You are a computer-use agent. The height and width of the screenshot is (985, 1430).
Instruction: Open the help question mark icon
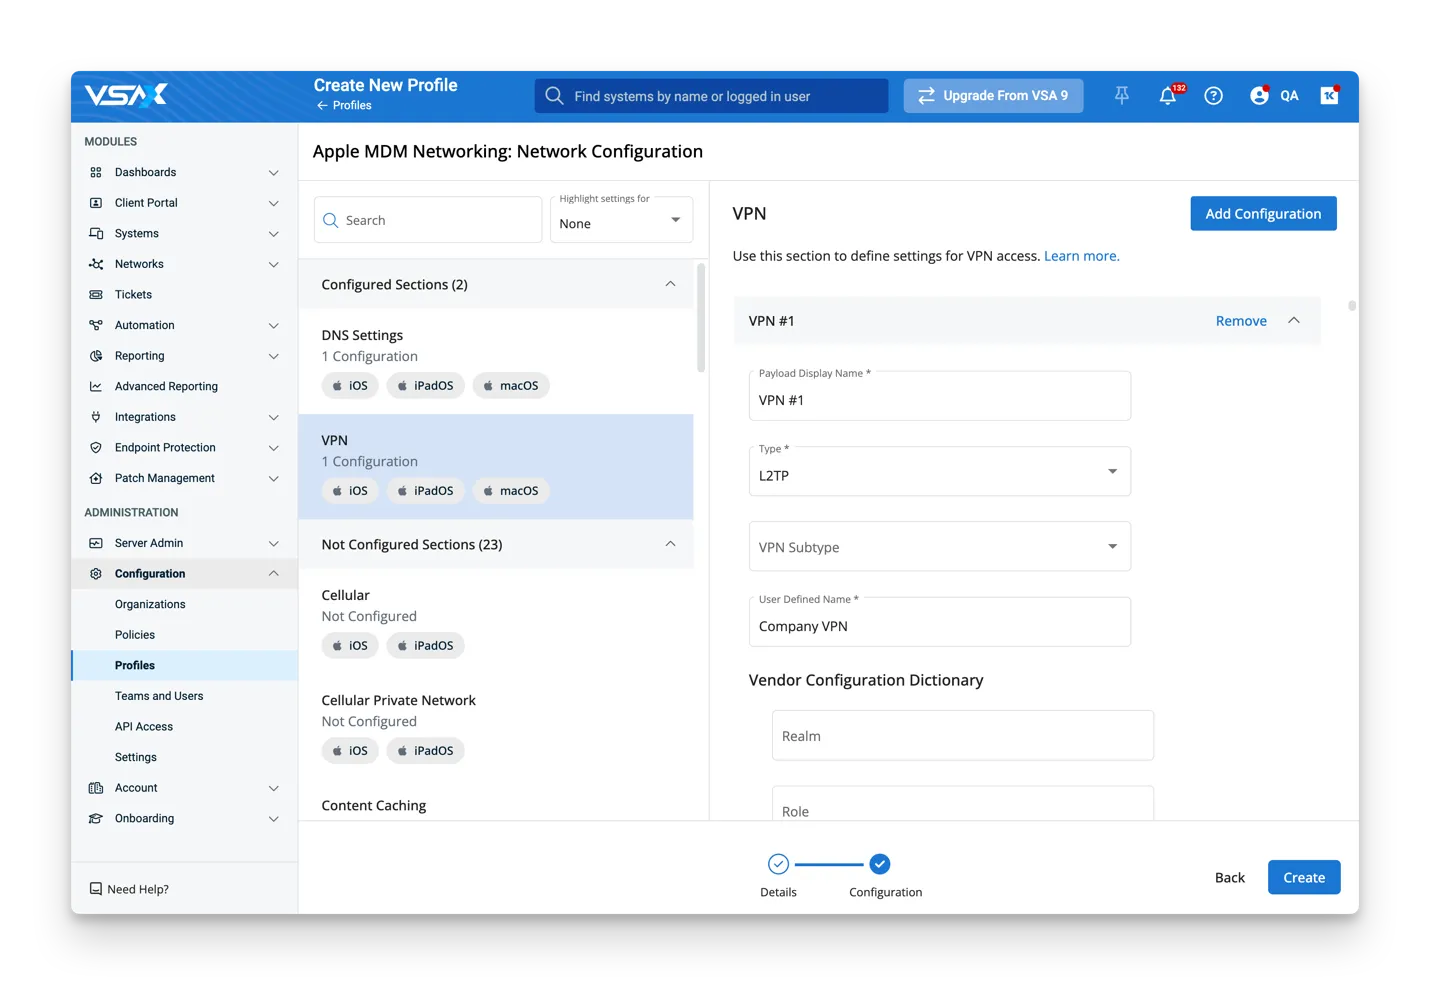click(x=1213, y=96)
